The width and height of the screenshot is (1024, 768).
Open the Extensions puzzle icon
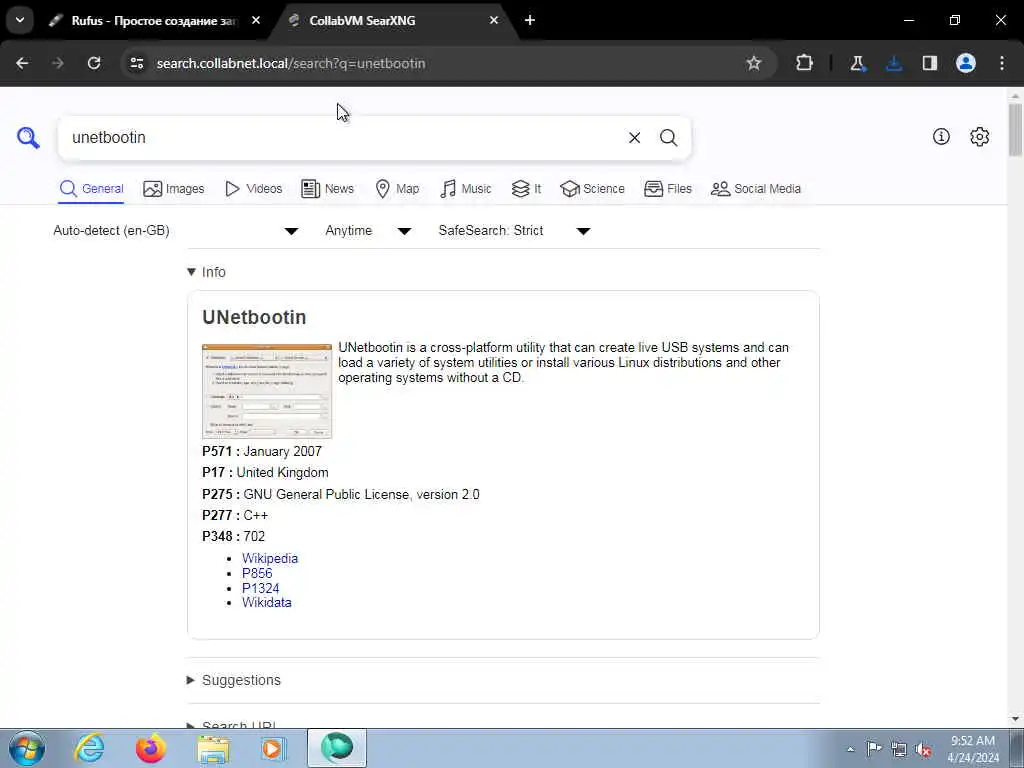click(x=805, y=63)
